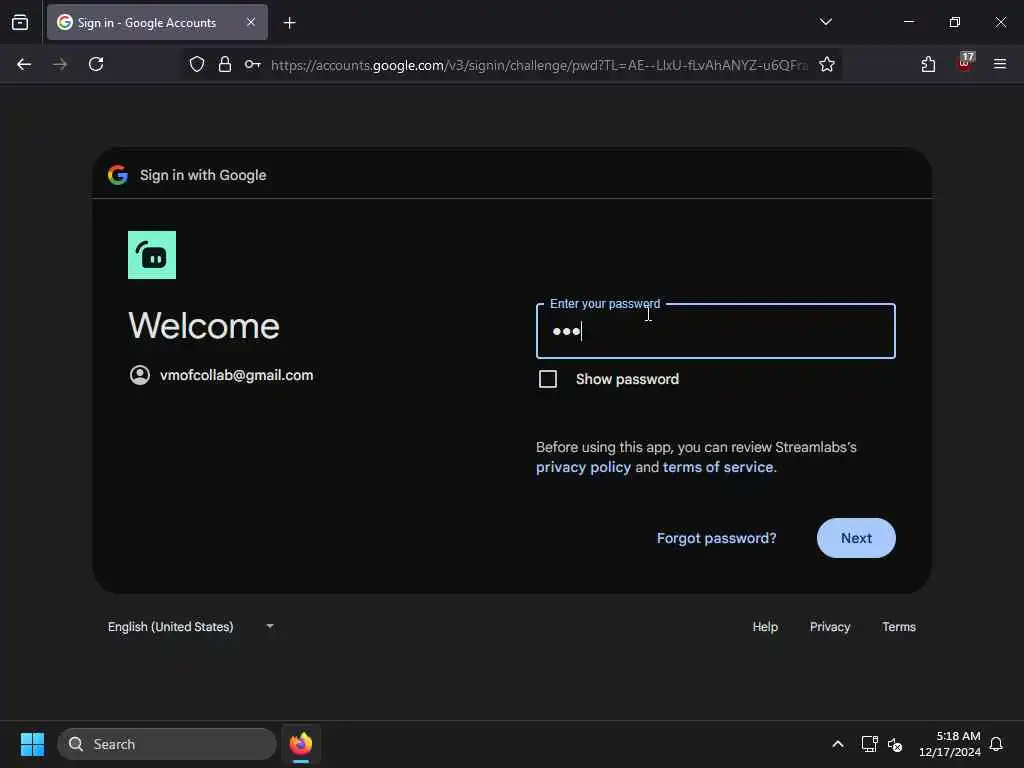Close the Sign in - Google Accounts tab
This screenshot has width=1024, height=768.
click(251, 22)
